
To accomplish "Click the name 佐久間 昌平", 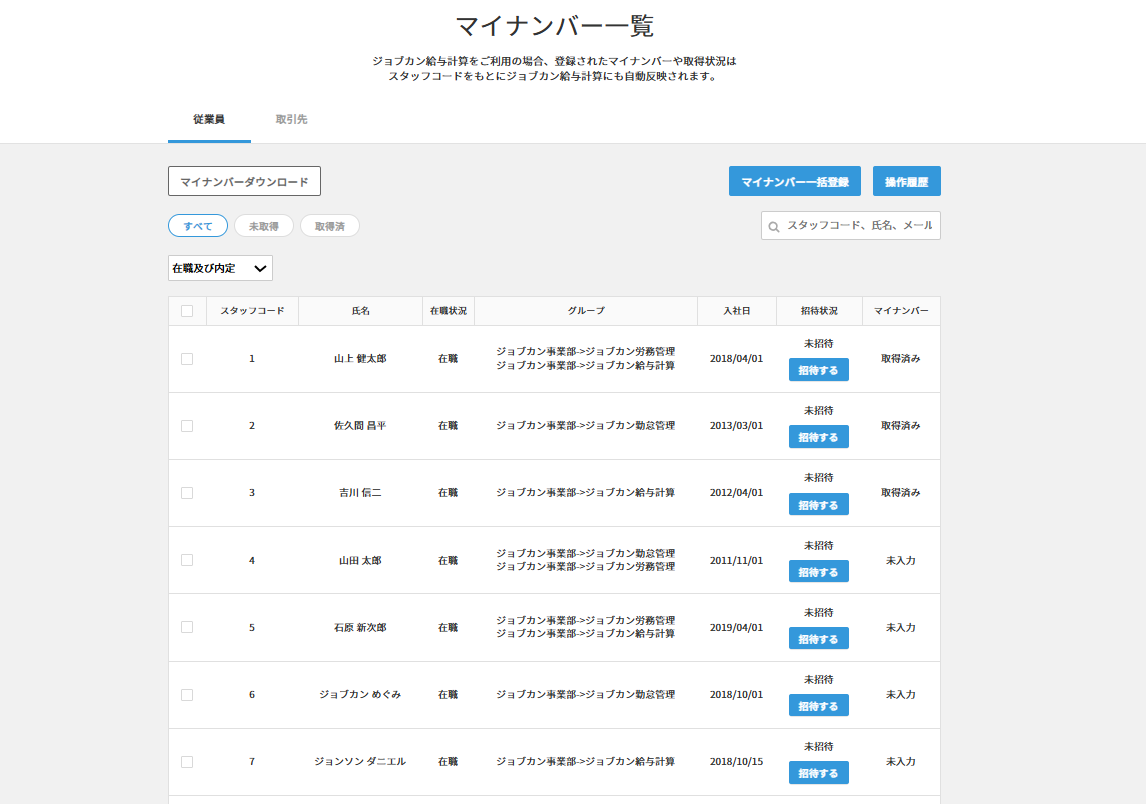I will 360,426.
